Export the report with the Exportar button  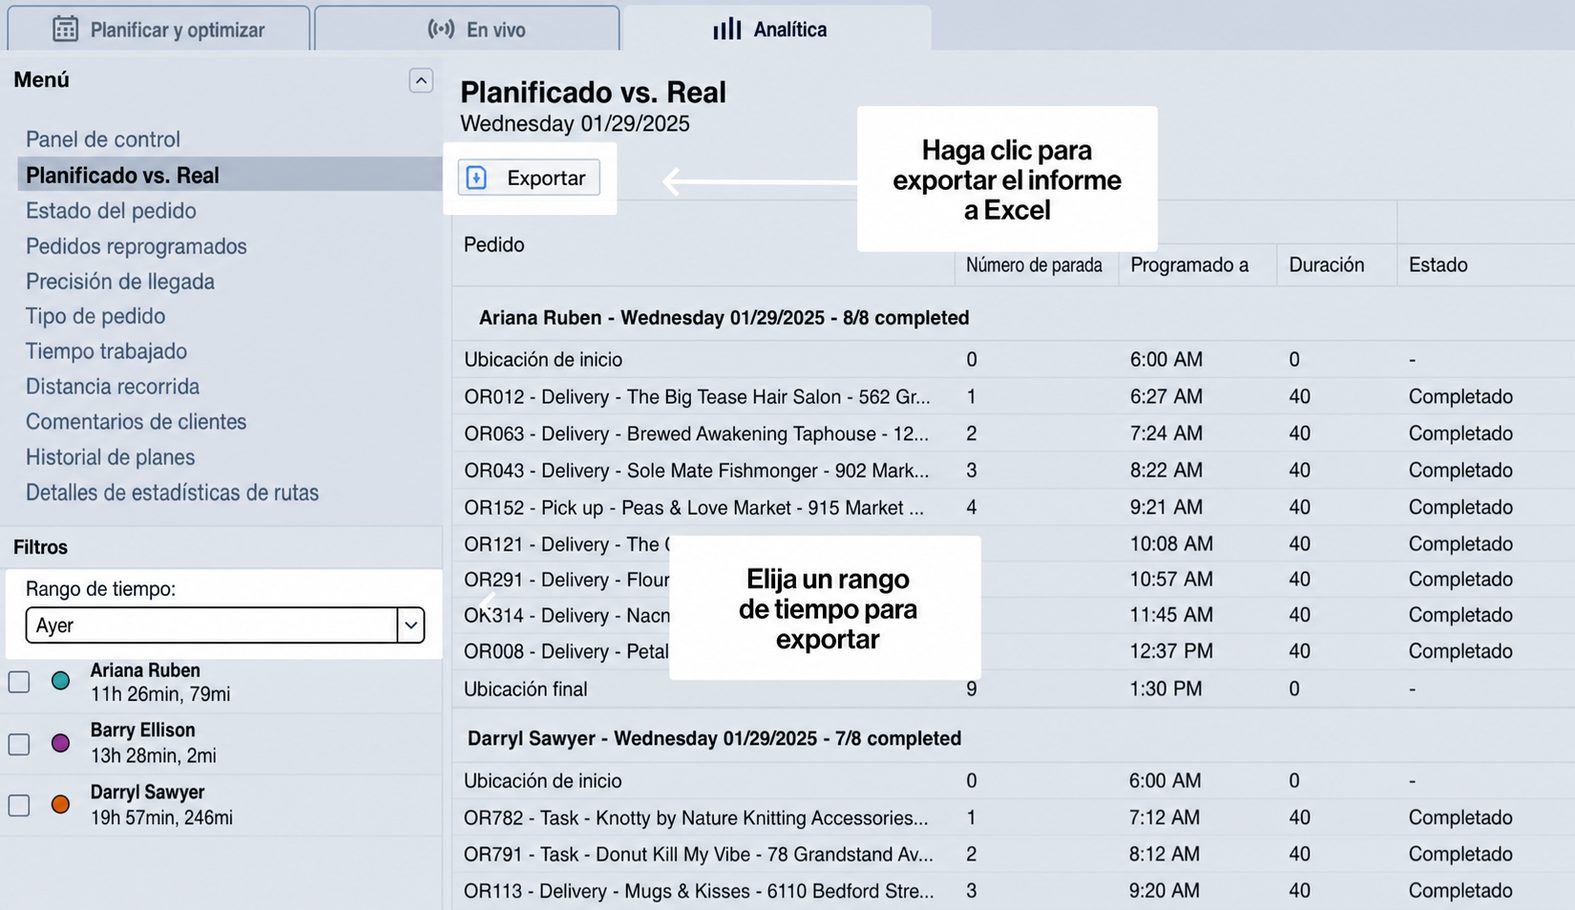pos(529,178)
